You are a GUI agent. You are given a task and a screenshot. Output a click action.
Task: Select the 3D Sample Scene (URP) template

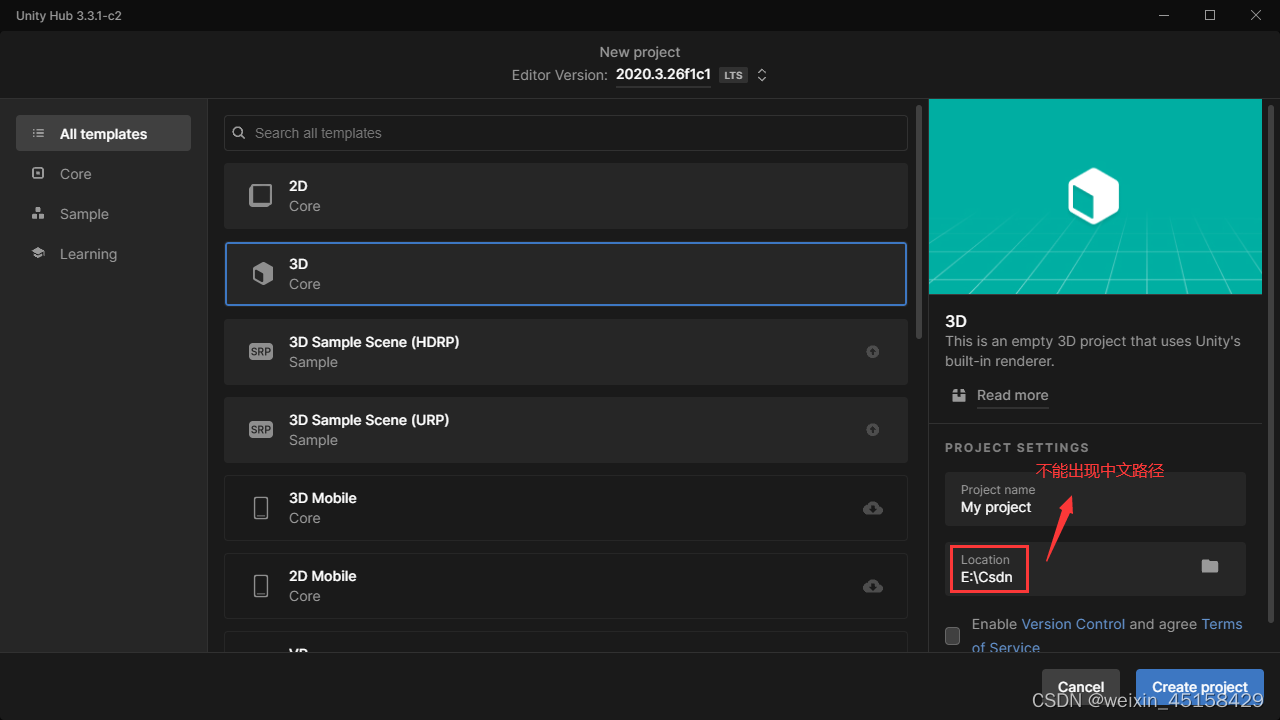(566, 430)
